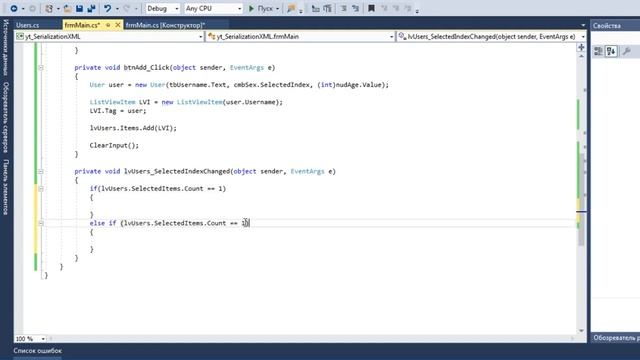Click the Increase Indent toolbar icon
The image size is (640, 360).
pos(355,8)
